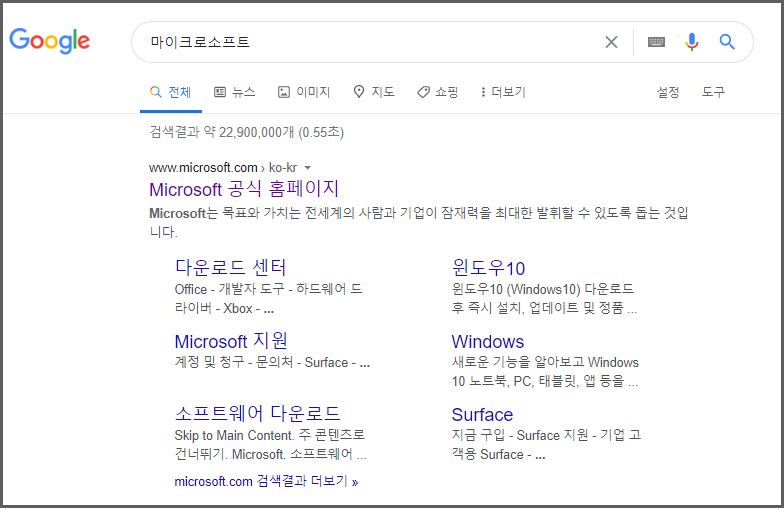This screenshot has height=520, width=784.
Task: Open the Windows sitelink
Action: point(488,342)
